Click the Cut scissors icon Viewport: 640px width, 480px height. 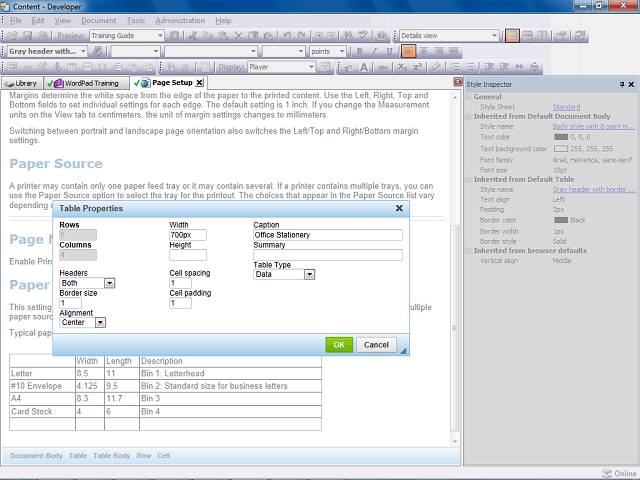tap(193, 36)
